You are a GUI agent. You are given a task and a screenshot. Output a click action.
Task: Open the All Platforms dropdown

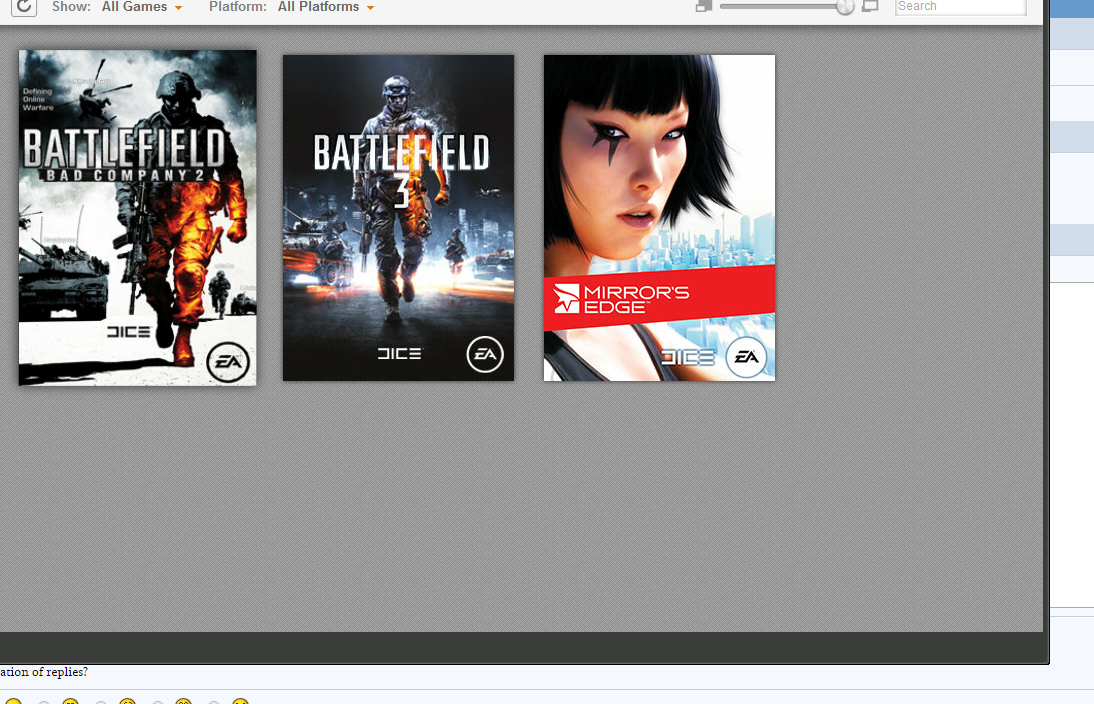coord(326,7)
